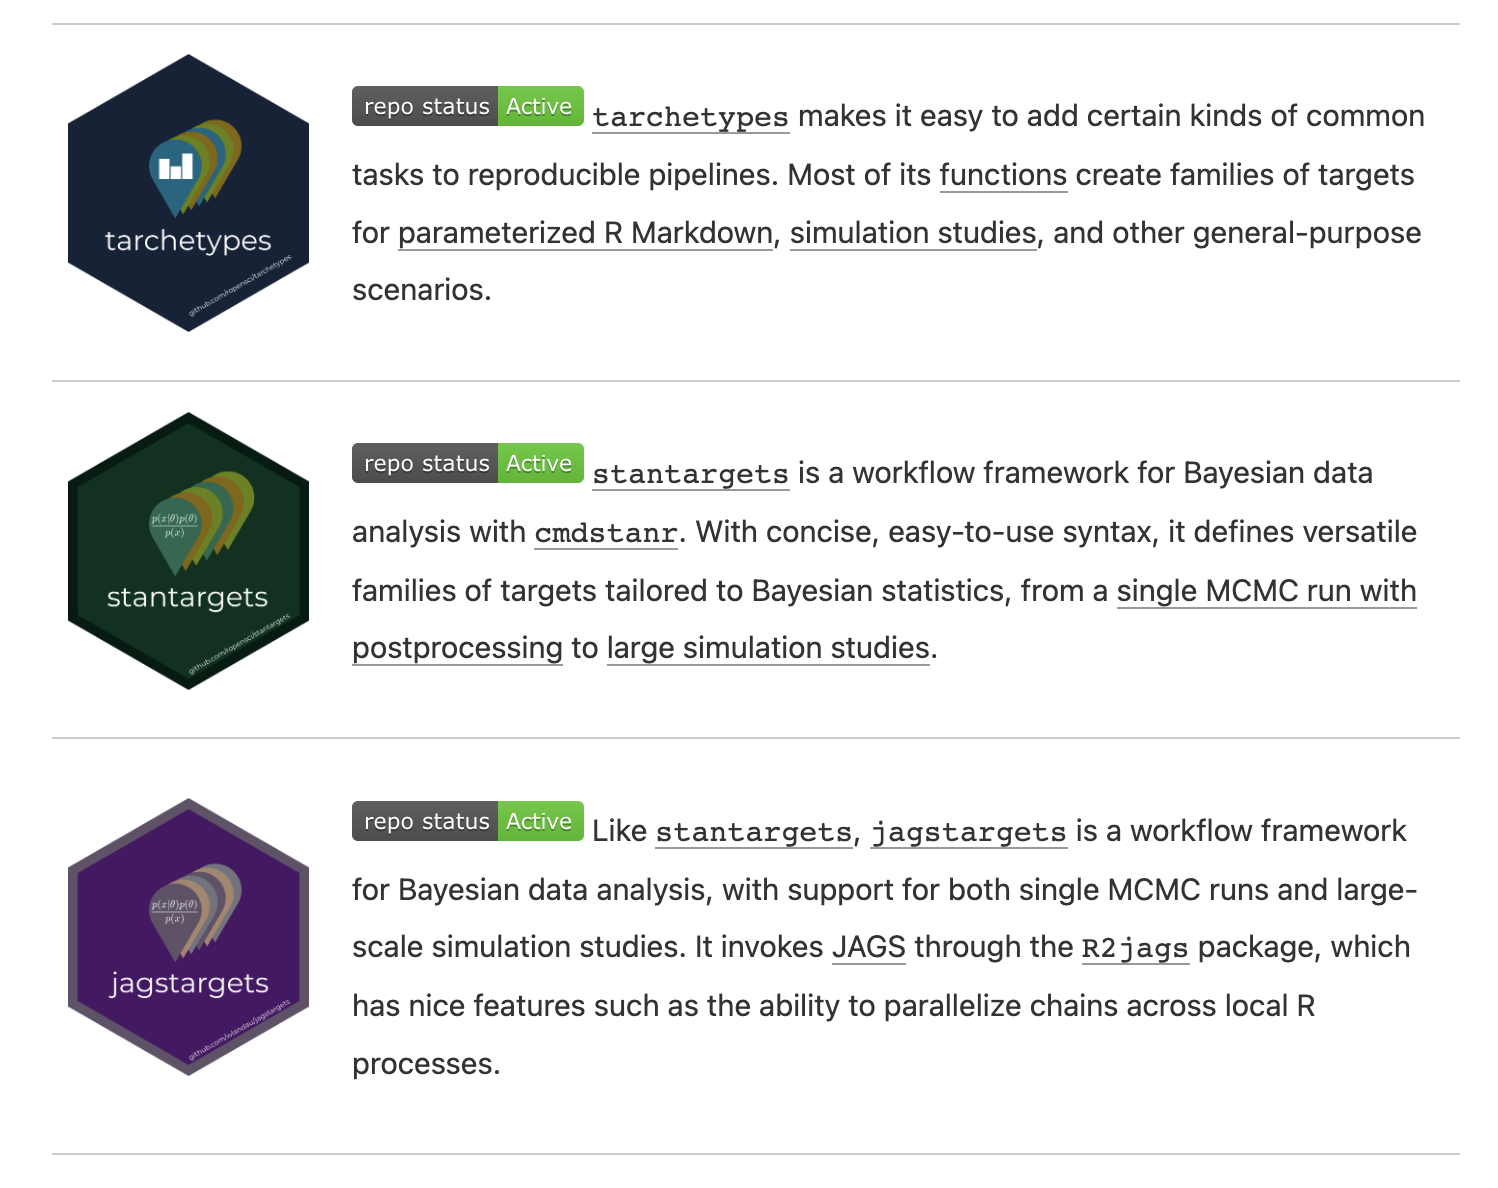Click the stantargets hex logo
The width and height of the screenshot is (1498, 1188).
tap(188, 550)
